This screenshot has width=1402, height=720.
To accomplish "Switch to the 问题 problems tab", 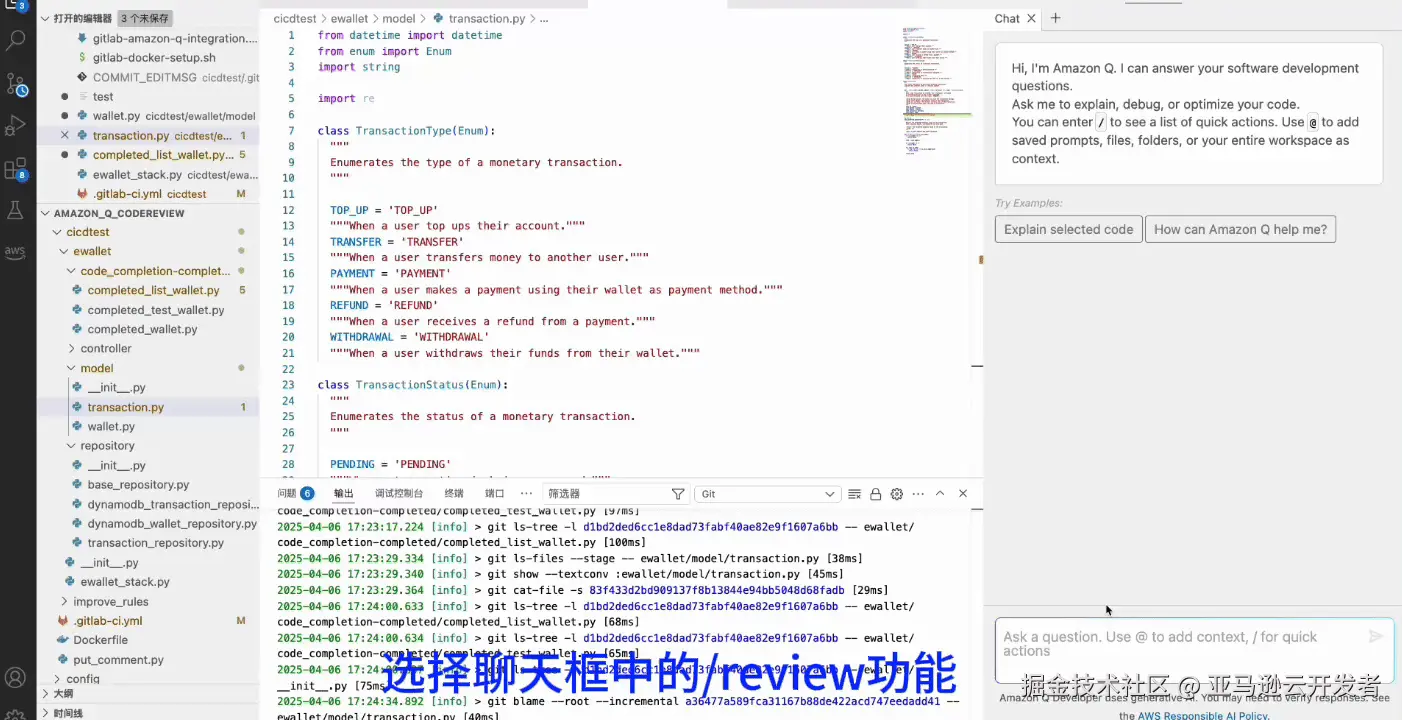I will (x=296, y=494).
